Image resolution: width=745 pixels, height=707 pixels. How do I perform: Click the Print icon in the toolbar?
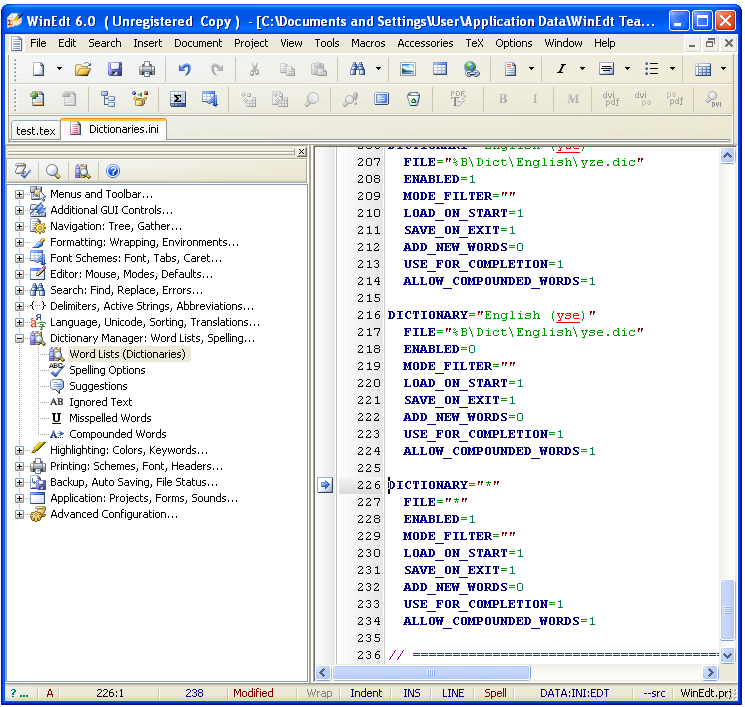point(147,69)
